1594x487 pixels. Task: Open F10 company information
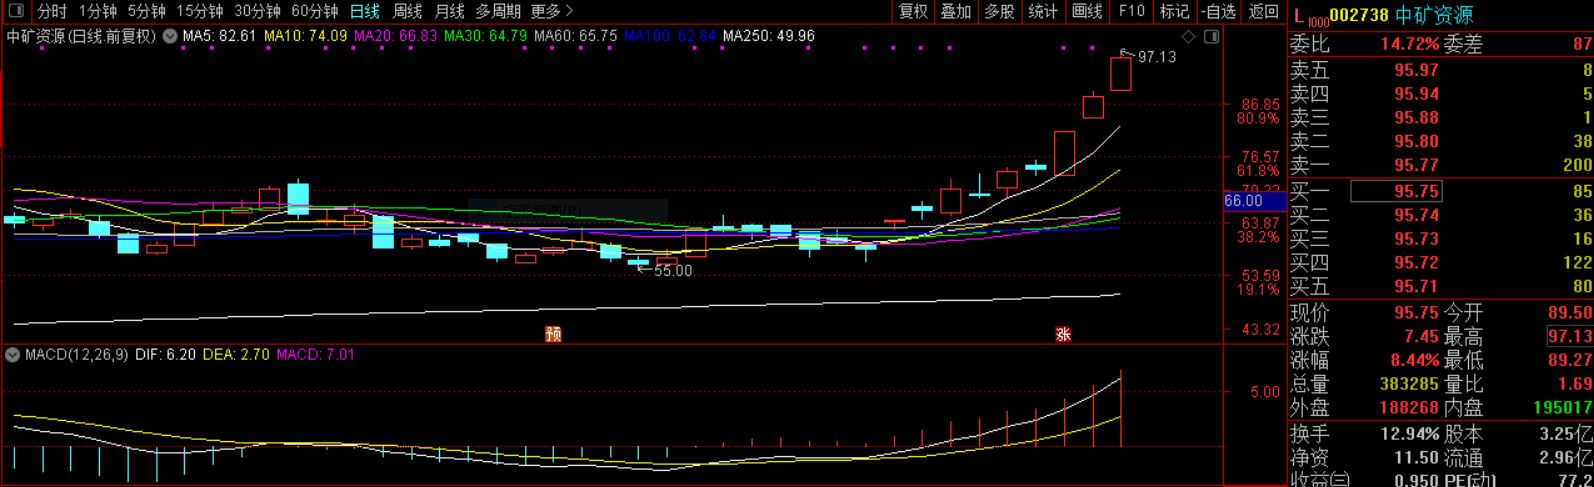pyautogui.click(x=1131, y=11)
